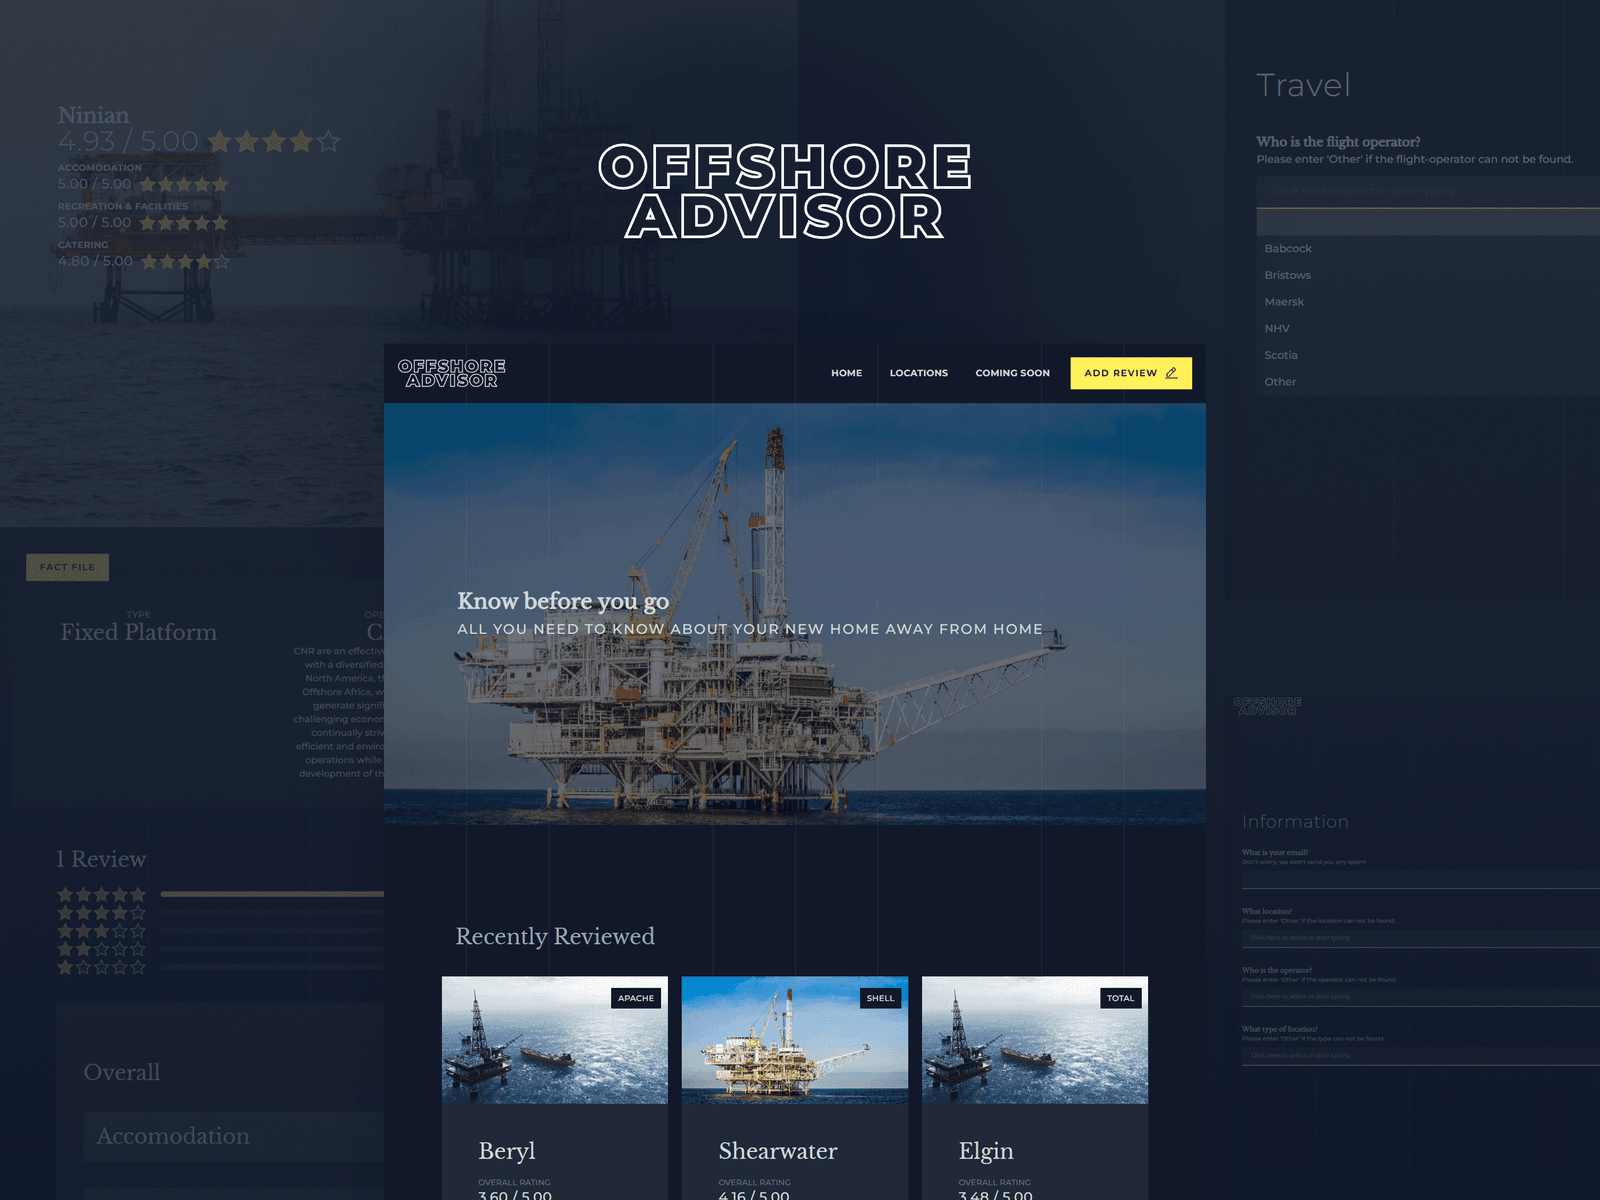
Task: Open the Coming Soon page
Action: (x=1012, y=373)
